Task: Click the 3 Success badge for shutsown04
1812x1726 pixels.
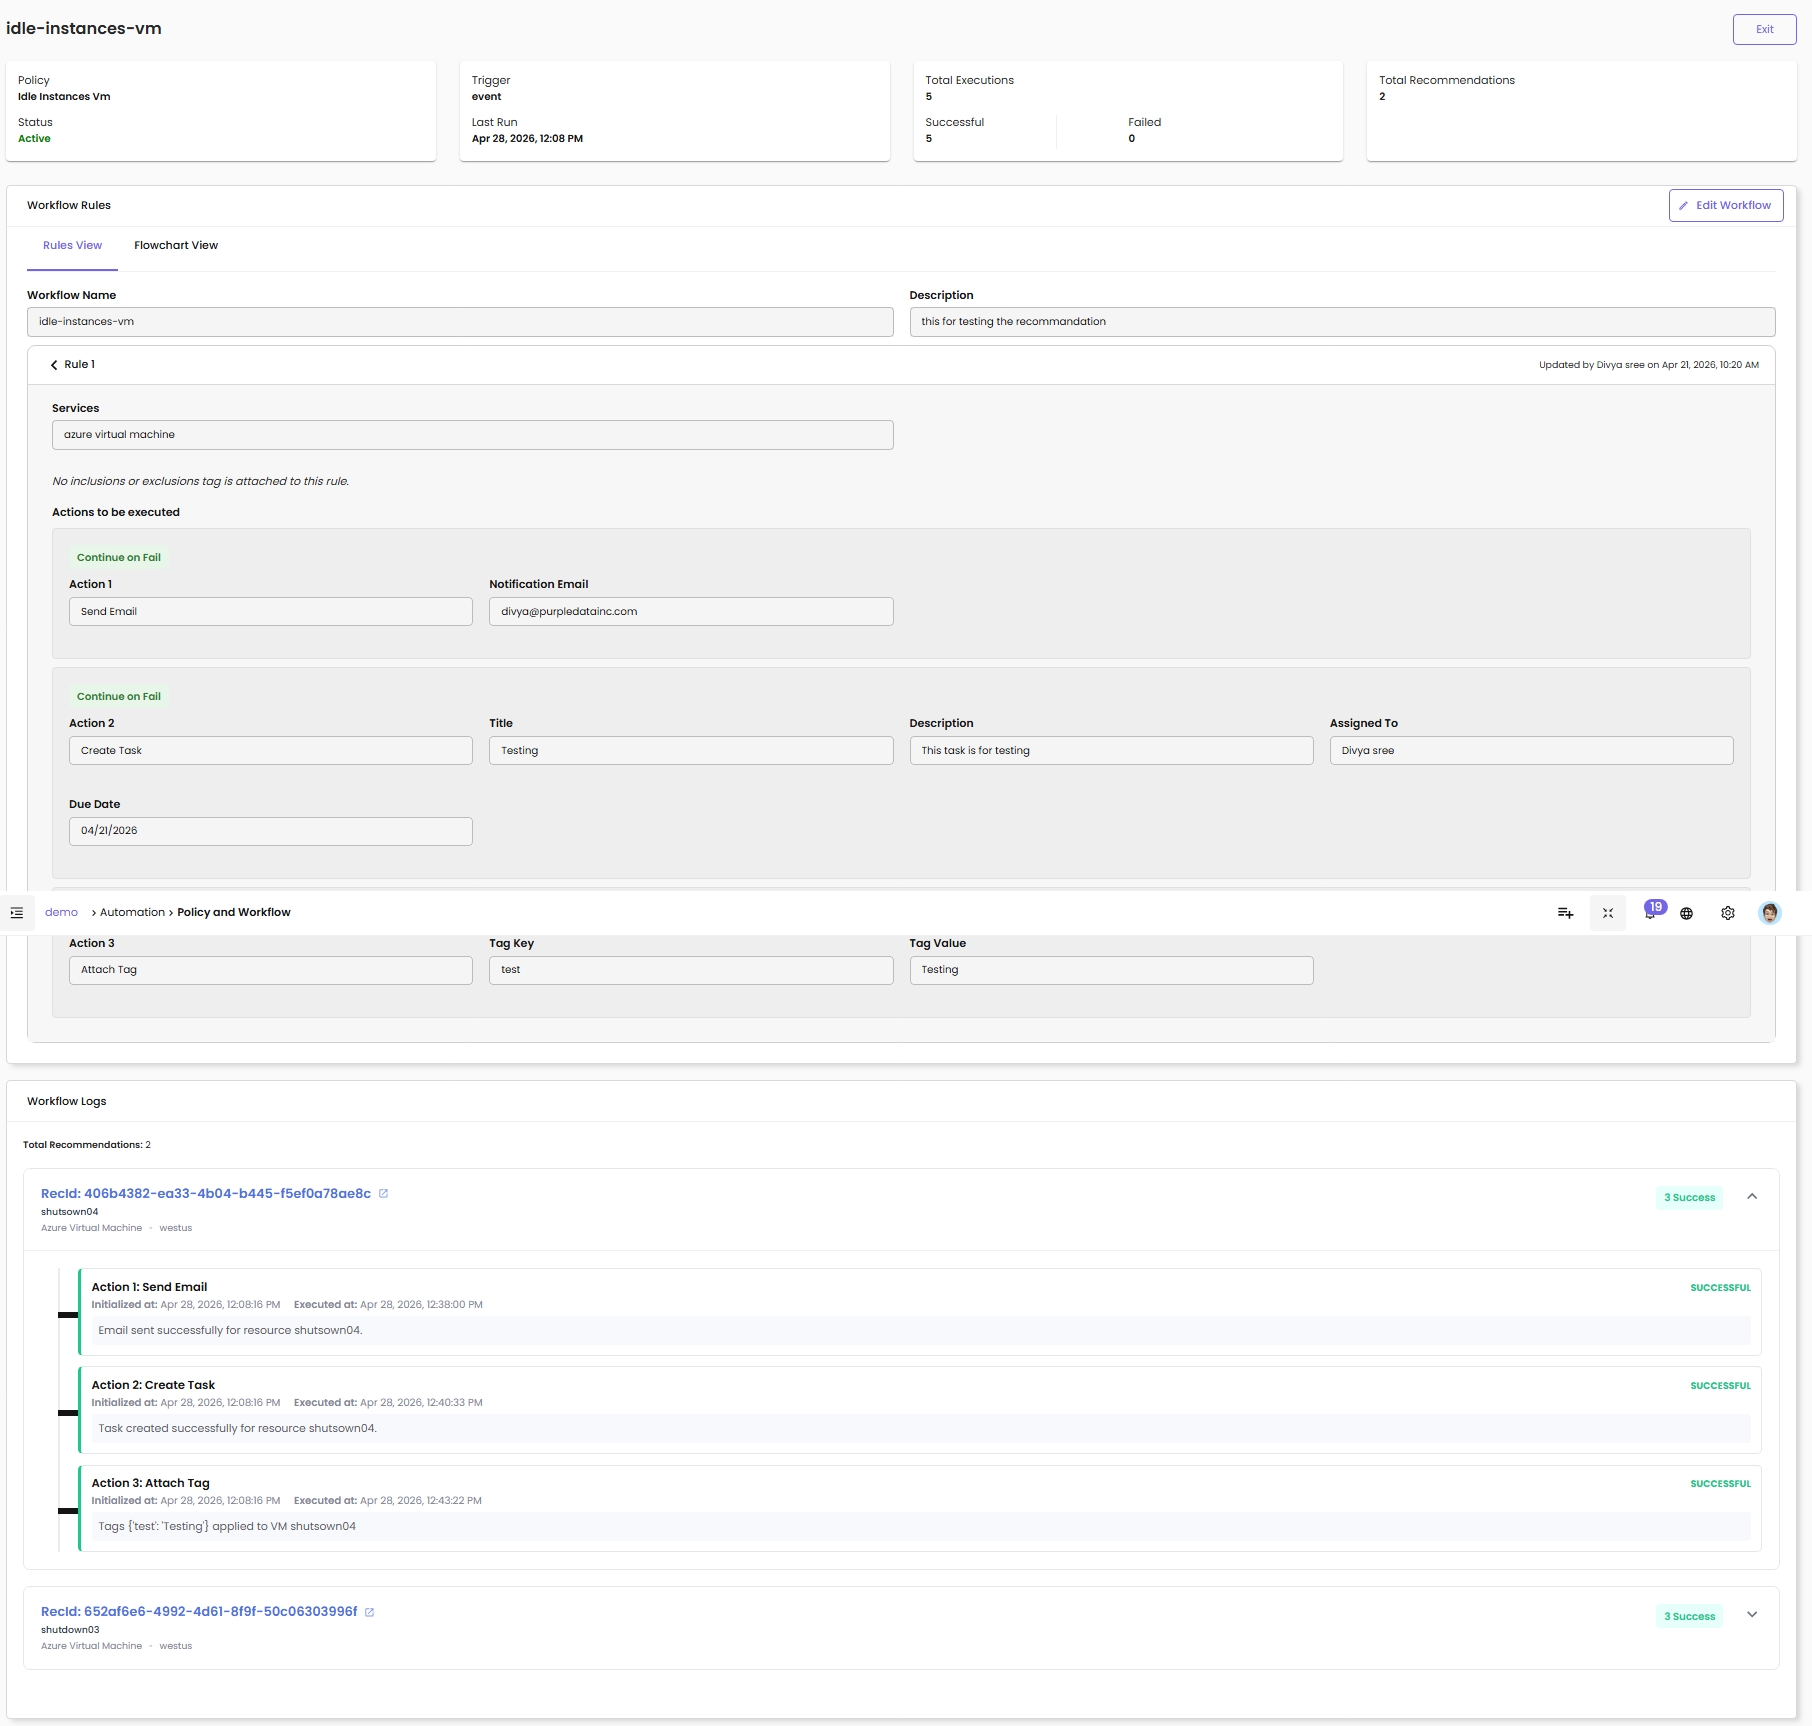Action: (1689, 1198)
